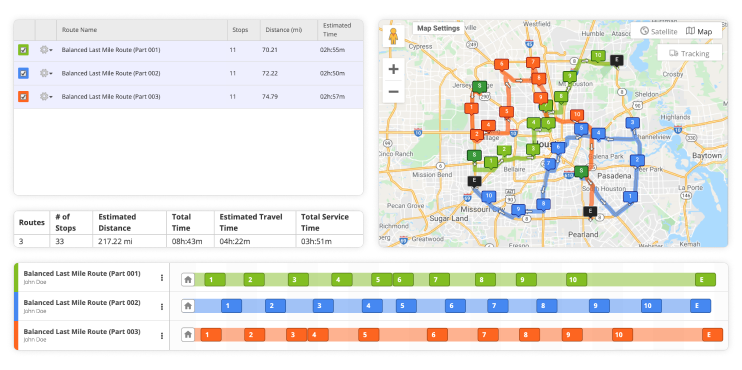Sort table by Estimated Time column header
Viewport: 742px width, 370px height.
tap(337, 30)
